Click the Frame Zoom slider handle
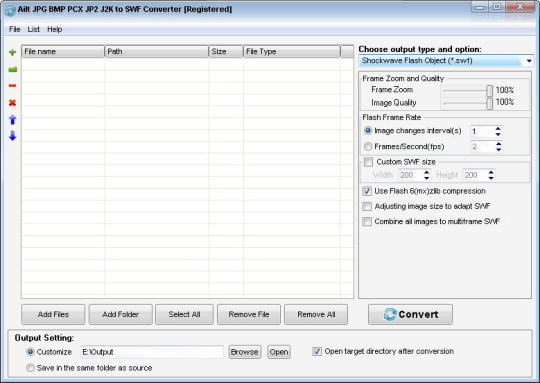 489,91
